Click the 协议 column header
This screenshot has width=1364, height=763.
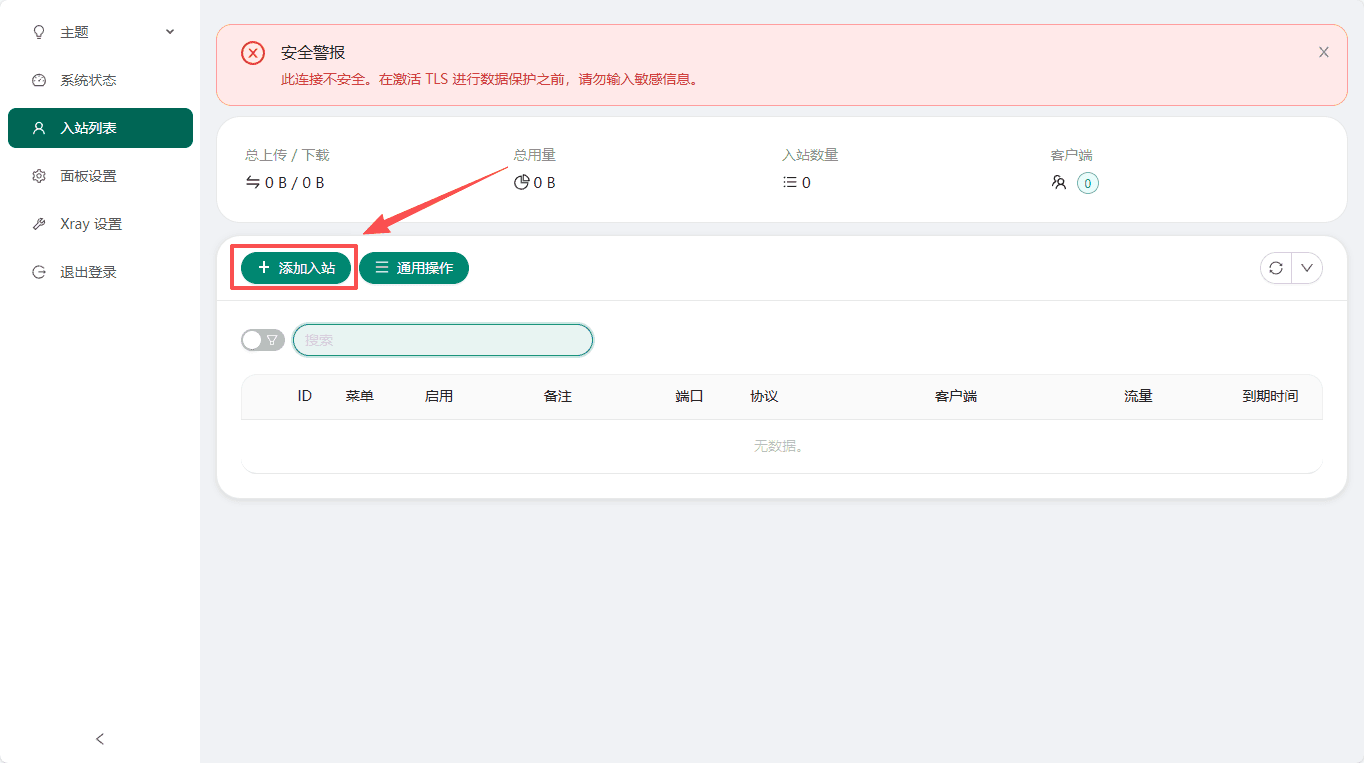pos(764,396)
